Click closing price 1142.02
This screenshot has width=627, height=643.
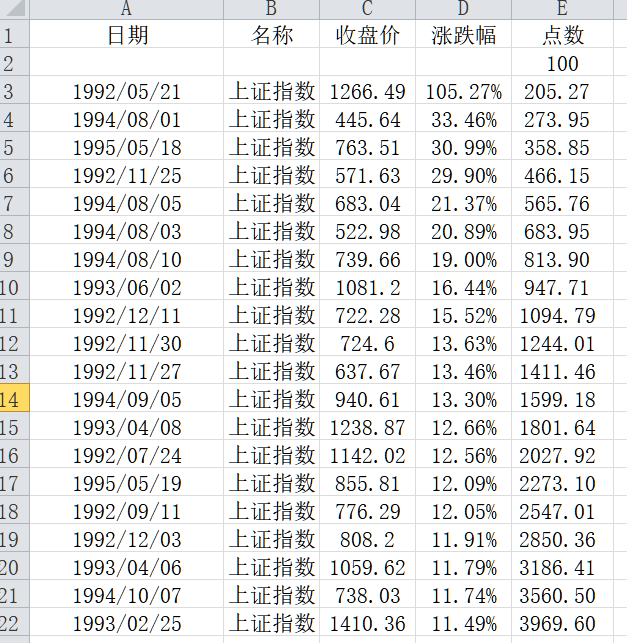click(367, 454)
